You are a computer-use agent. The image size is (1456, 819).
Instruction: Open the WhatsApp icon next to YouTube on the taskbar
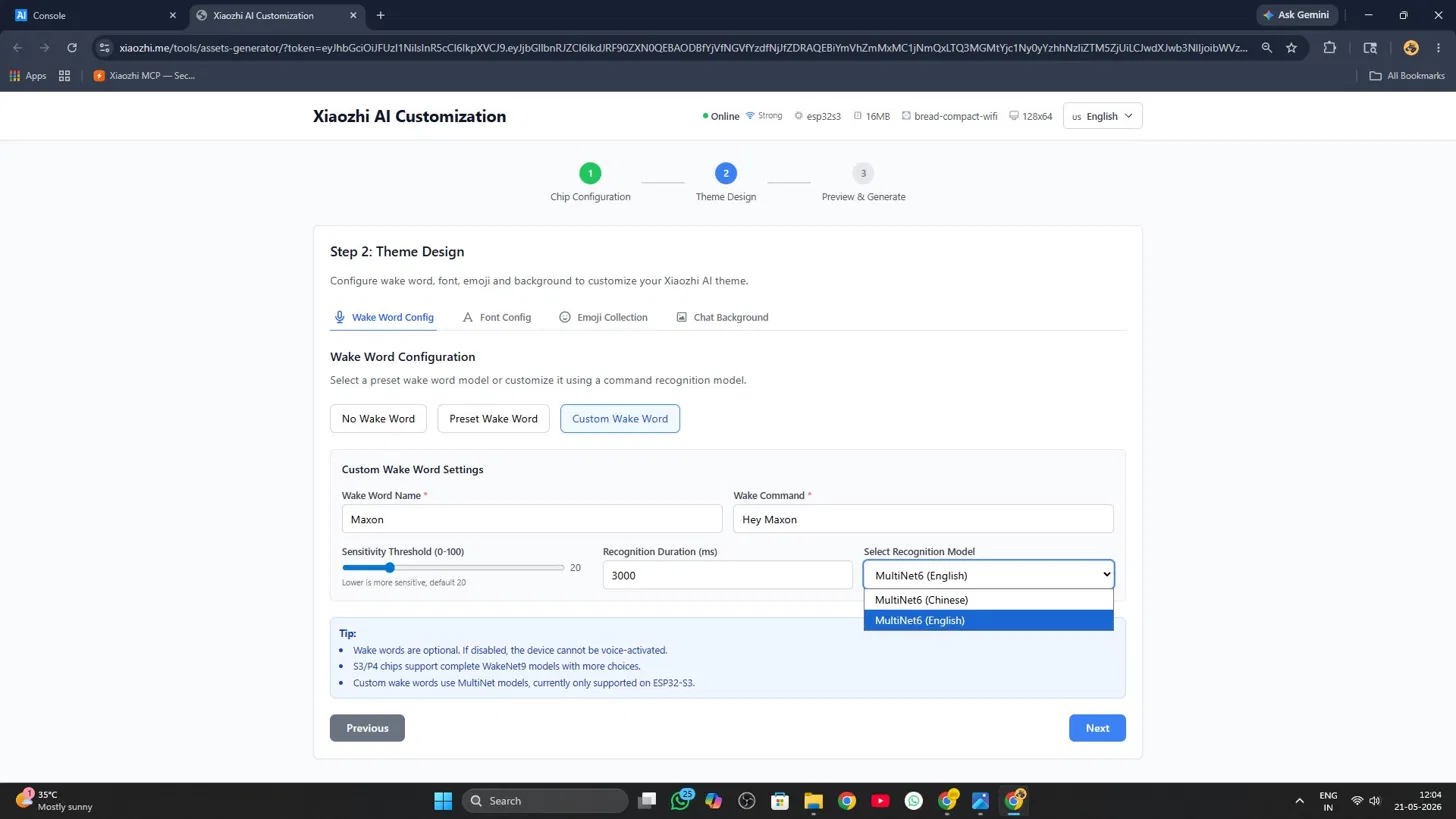click(x=914, y=800)
